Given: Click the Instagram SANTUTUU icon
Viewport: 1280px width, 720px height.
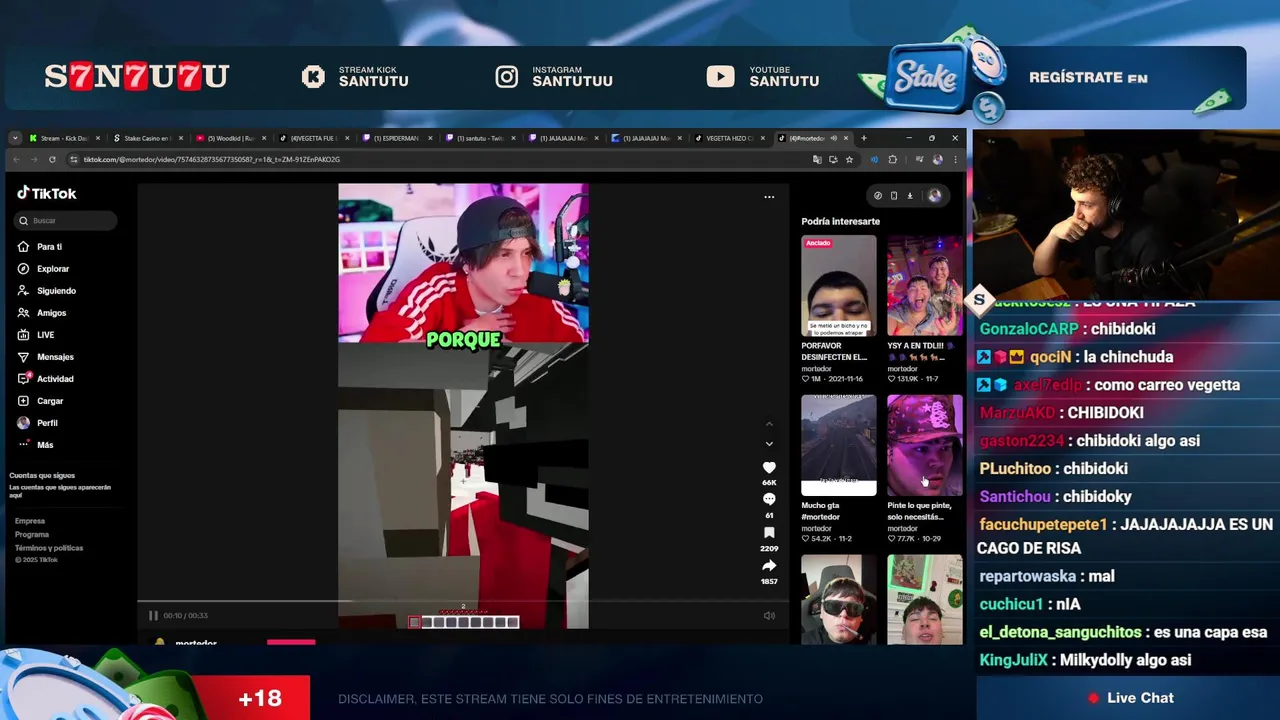Looking at the screenshot, I should pos(507,77).
